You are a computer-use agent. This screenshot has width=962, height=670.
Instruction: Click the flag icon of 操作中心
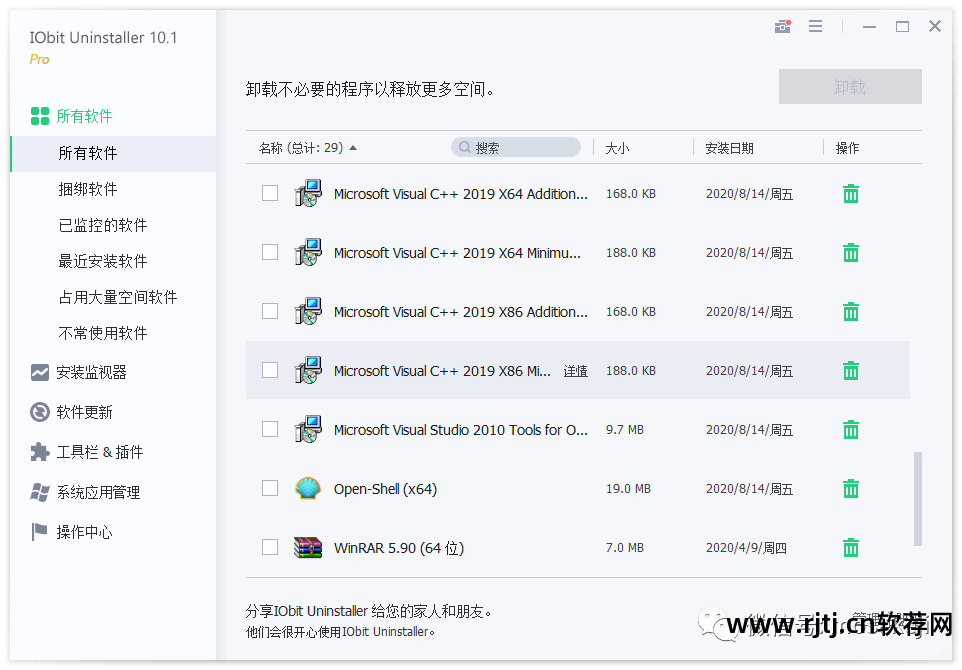click(39, 532)
